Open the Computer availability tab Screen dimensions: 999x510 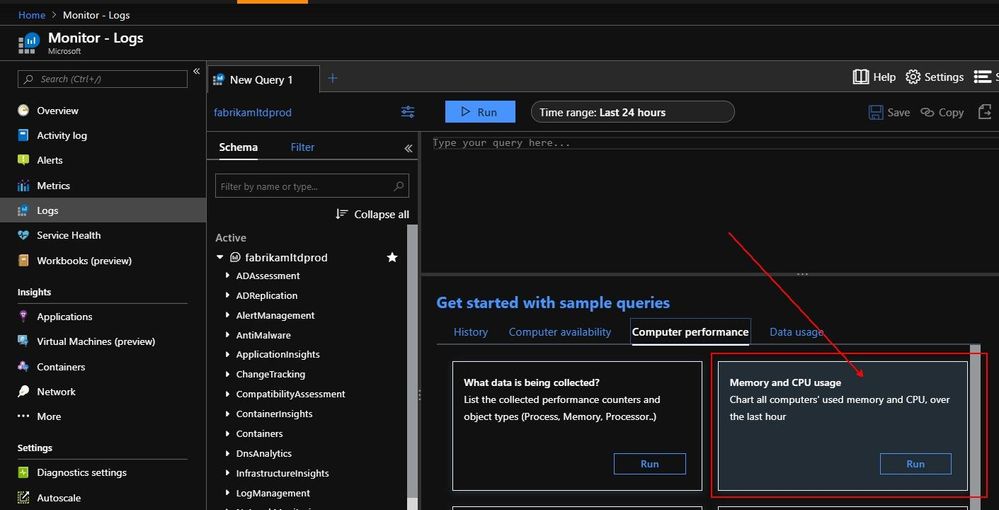pyautogui.click(x=559, y=332)
